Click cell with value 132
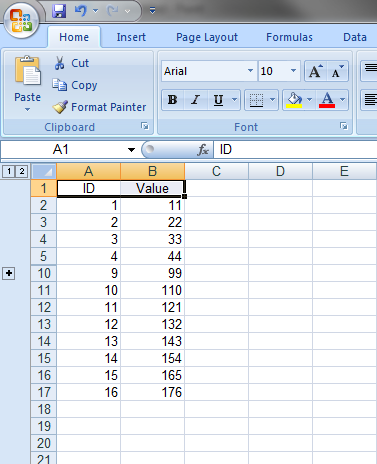Viewport: 377px width, 464px height. click(152, 324)
